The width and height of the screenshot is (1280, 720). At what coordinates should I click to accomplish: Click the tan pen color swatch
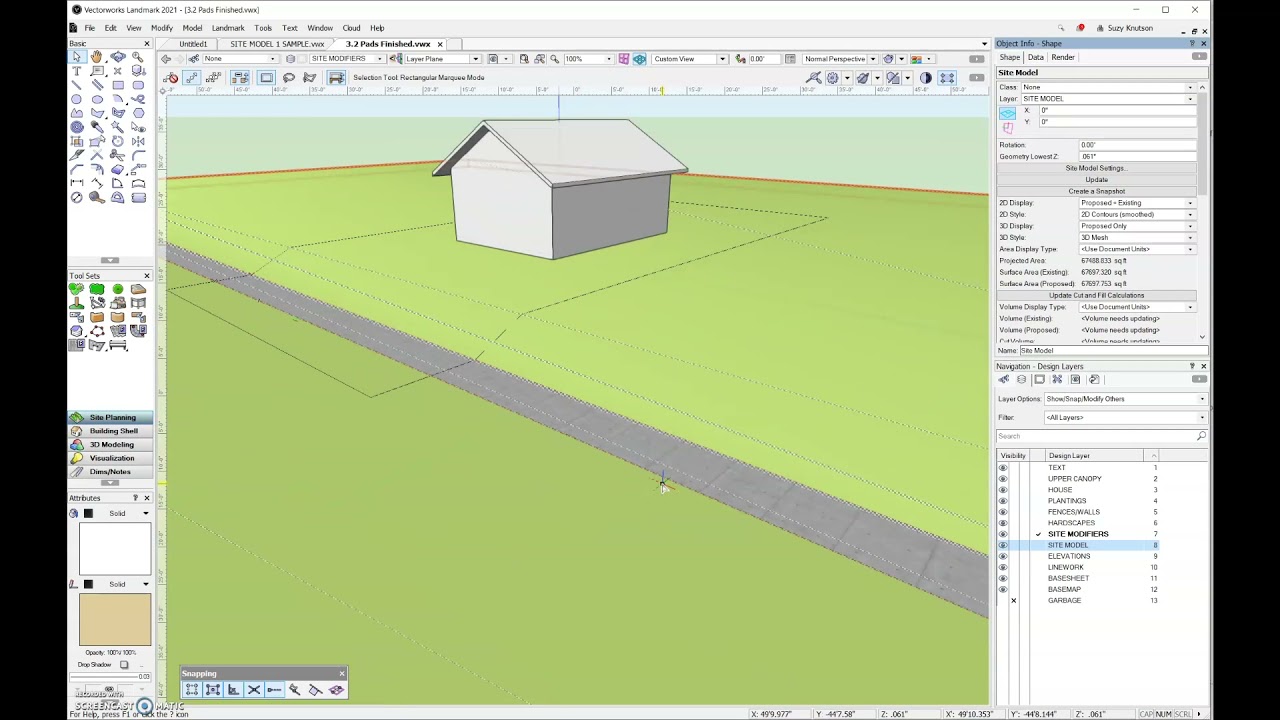[x=115, y=619]
